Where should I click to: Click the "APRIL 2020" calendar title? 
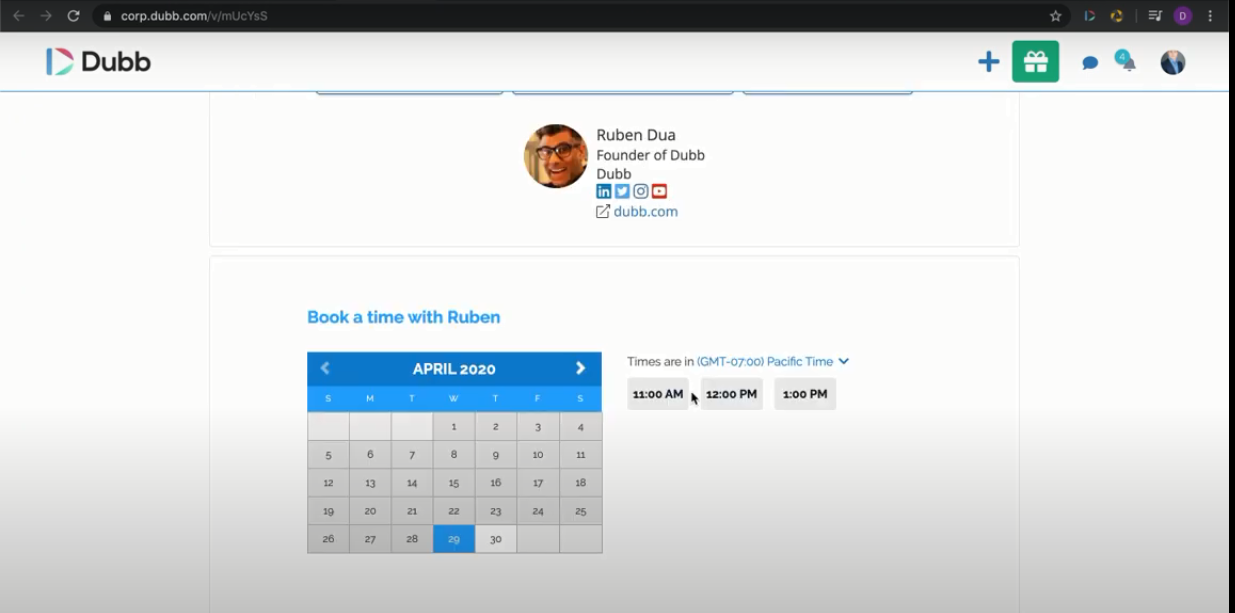pyautogui.click(x=454, y=369)
